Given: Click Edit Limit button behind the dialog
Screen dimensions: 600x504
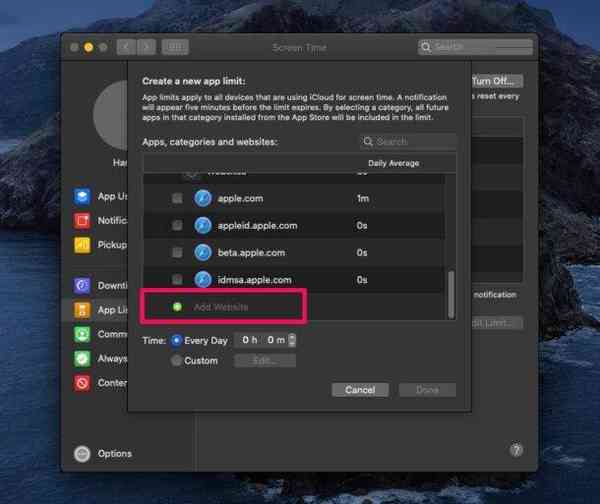Looking at the screenshot, I should [497, 323].
